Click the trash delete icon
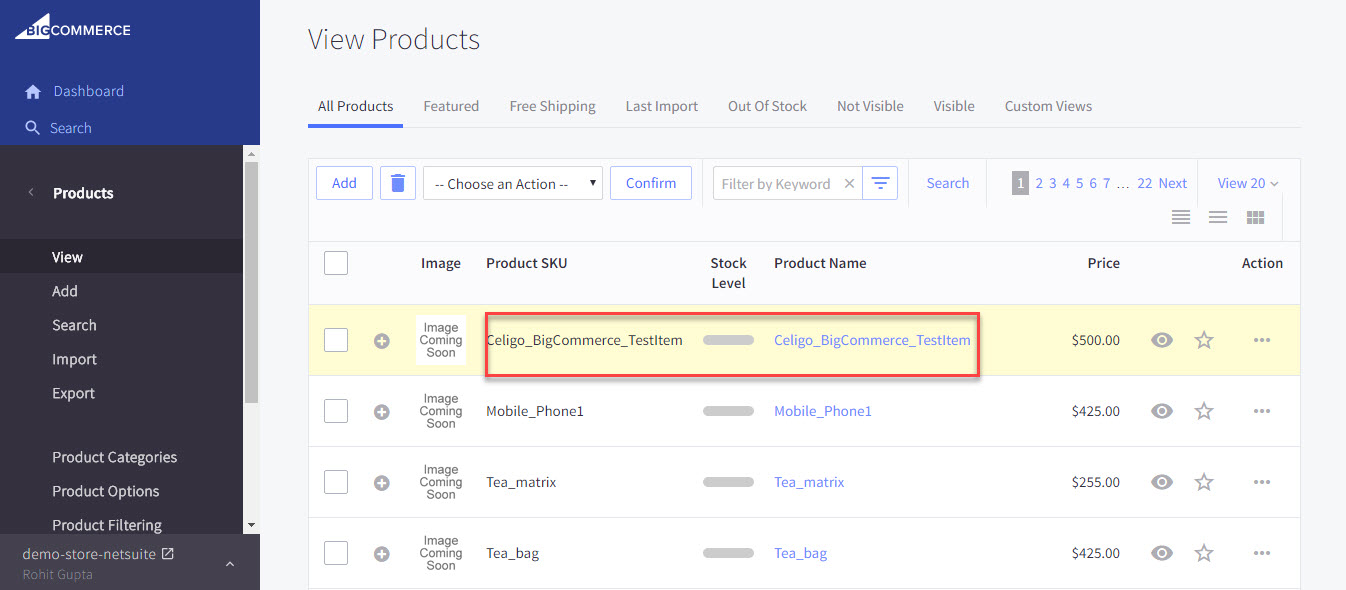 (398, 183)
